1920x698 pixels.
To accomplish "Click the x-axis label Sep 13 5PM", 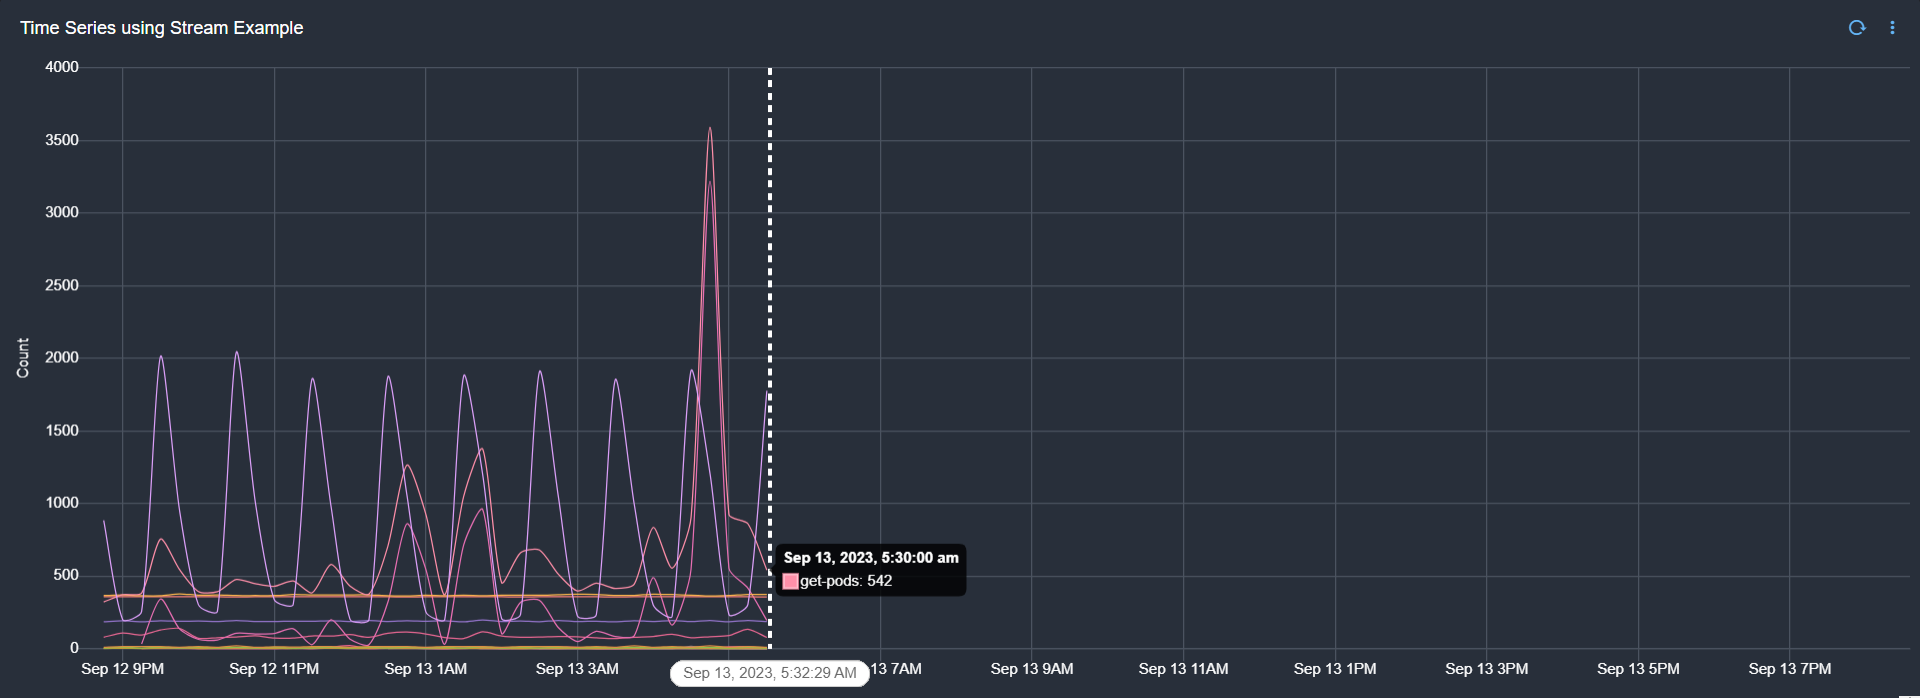I will [x=1638, y=669].
